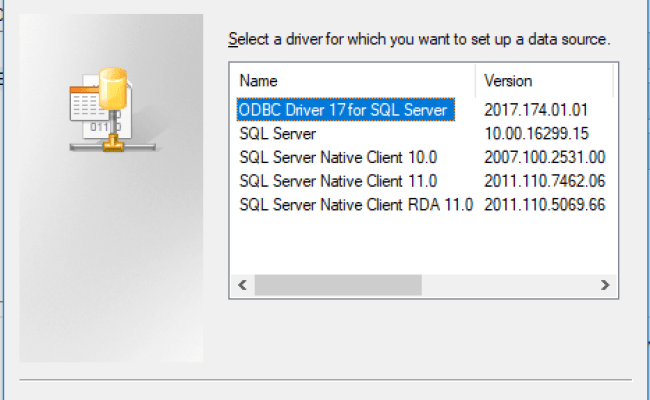This screenshot has height=400, width=650.
Task: Click version 10.00.16299.15 cell
Action: pos(536,133)
